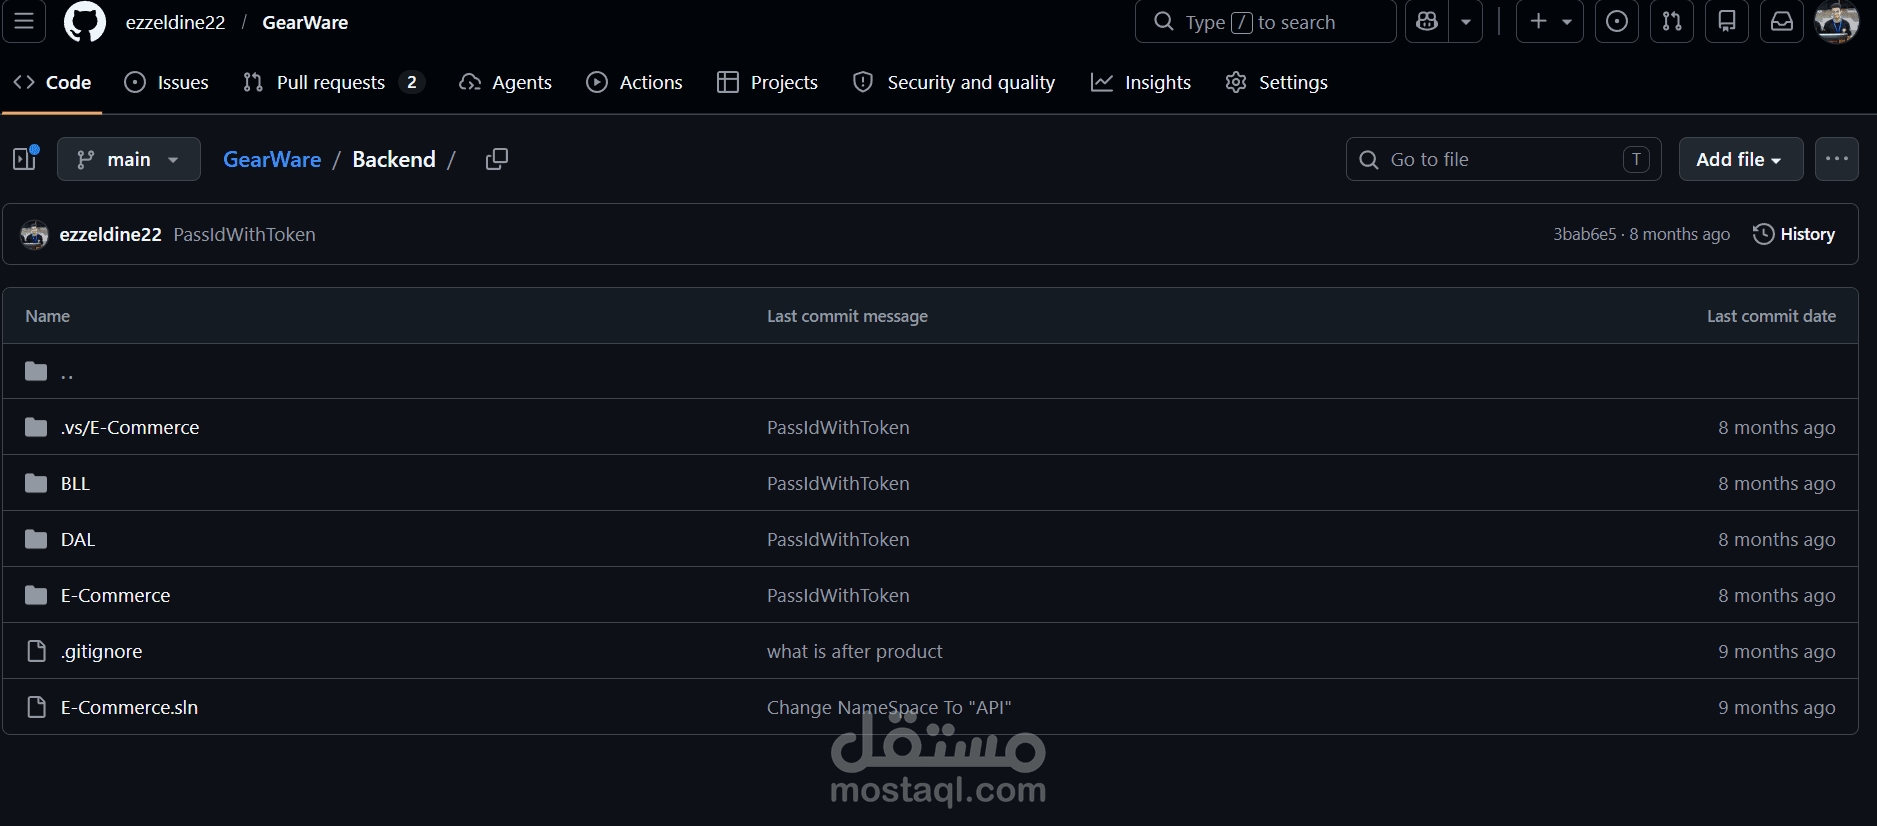Open the E-Commerce folder
This screenshot has height=826, width=1877.
click(115, 595)
